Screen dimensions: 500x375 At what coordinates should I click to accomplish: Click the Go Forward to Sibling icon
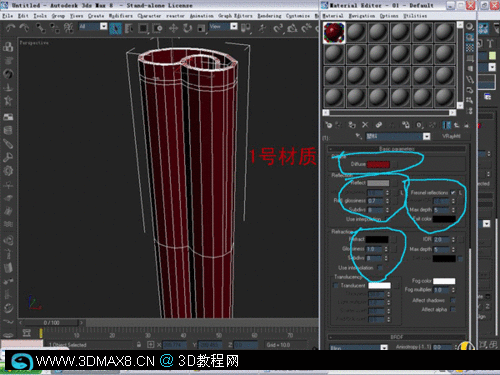466,125
